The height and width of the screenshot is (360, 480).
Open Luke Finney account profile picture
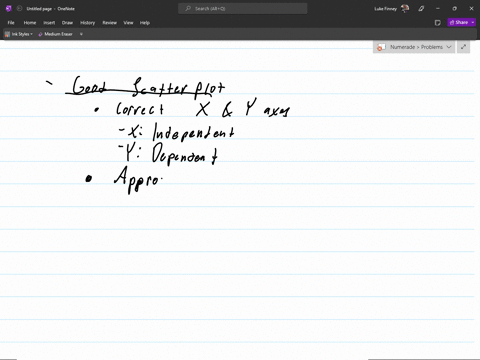coord(405,9)
